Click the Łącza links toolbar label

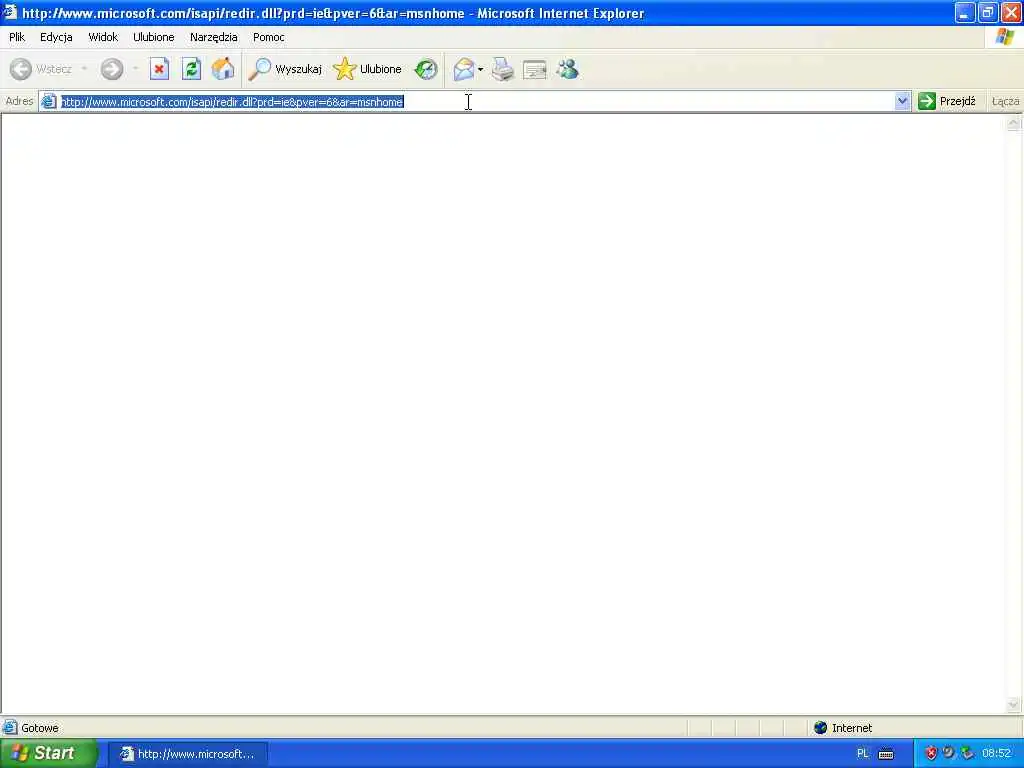point(1005,101)
